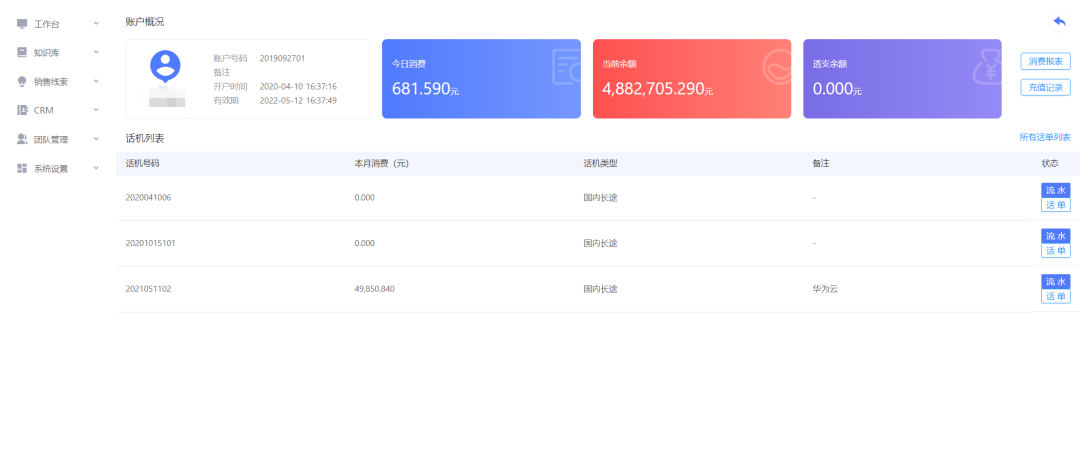This screenshot has height=462, width=1080.
Task: Click 开户时间 value 2020-04-10 16:37:16
Action: click(298, 87)
